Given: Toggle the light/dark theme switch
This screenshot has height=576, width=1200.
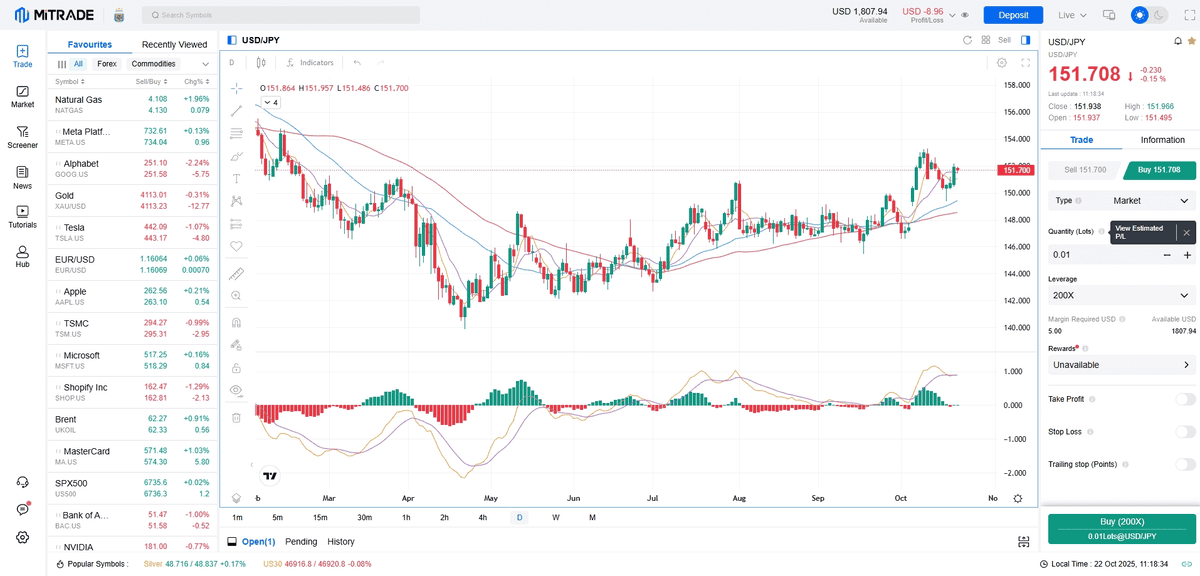Looking at the screenshot, I should pos(1149,15).
